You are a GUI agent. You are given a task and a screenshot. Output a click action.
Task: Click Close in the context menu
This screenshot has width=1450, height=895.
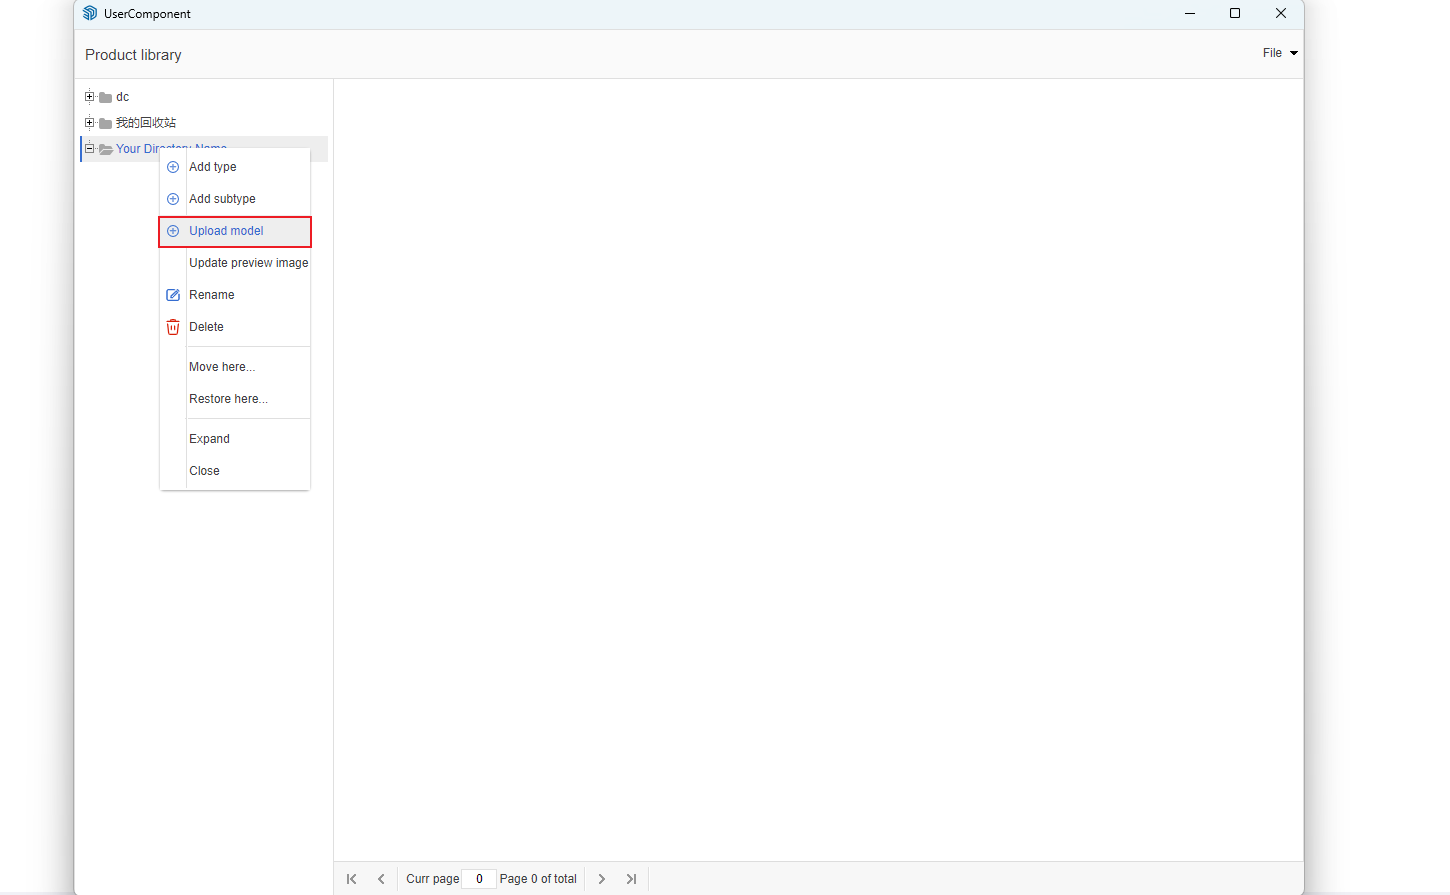204,471
